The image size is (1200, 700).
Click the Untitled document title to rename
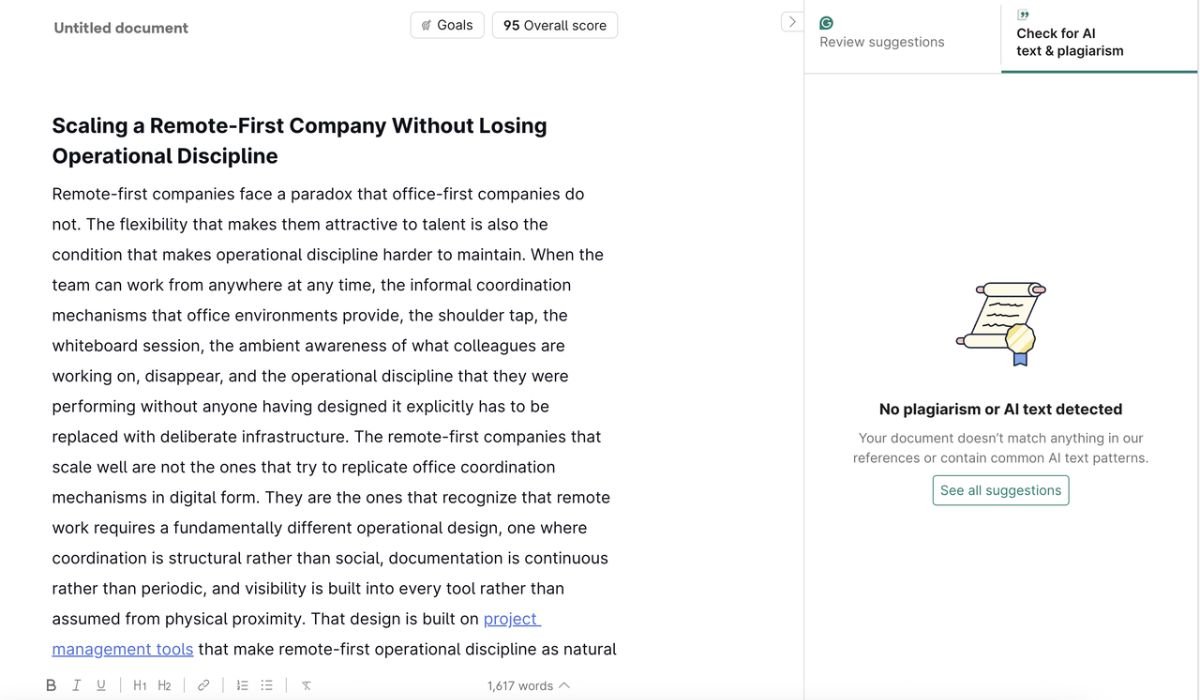pyautogui.click(x=120, y=28)
